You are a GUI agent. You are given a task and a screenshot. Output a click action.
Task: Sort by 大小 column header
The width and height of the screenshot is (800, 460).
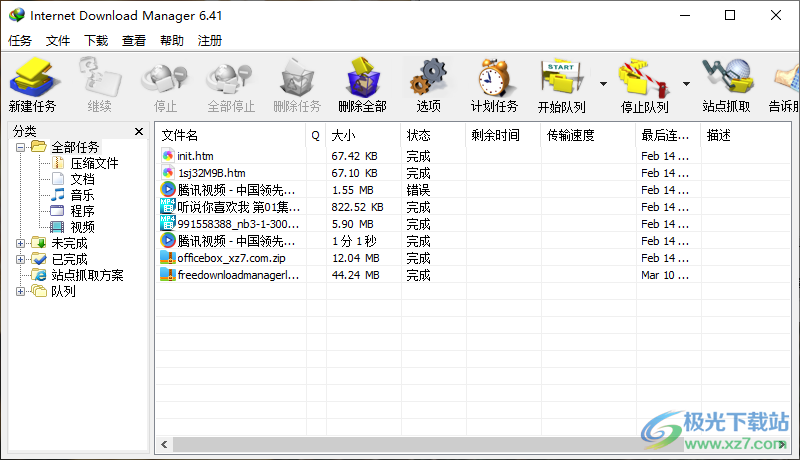point(363,135)
